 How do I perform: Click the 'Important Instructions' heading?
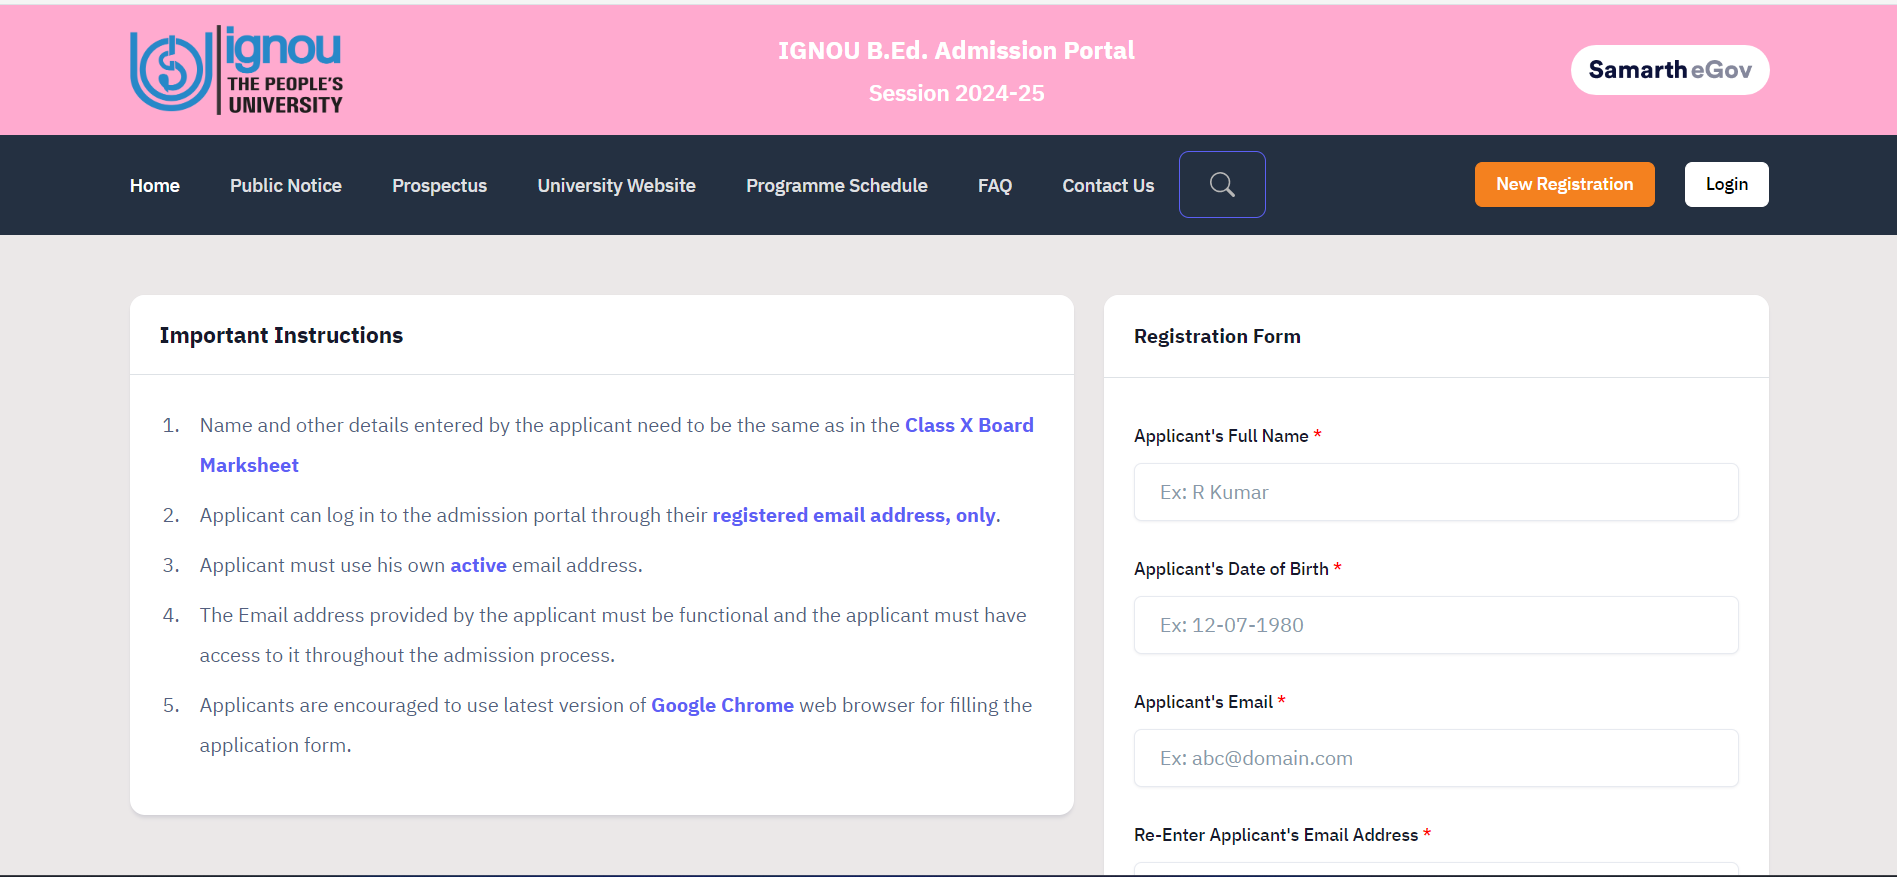click(x=281, y=335)
